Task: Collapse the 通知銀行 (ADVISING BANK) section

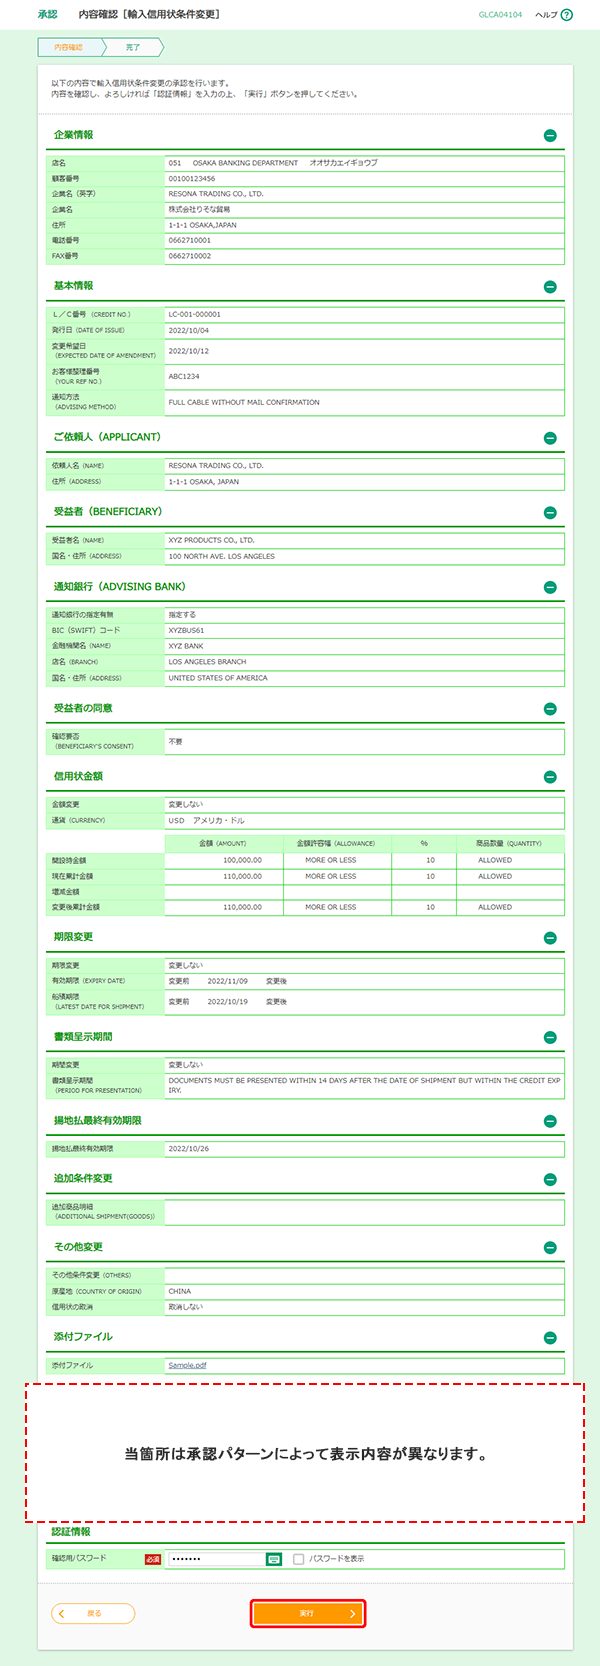Action: pos(550,588)
